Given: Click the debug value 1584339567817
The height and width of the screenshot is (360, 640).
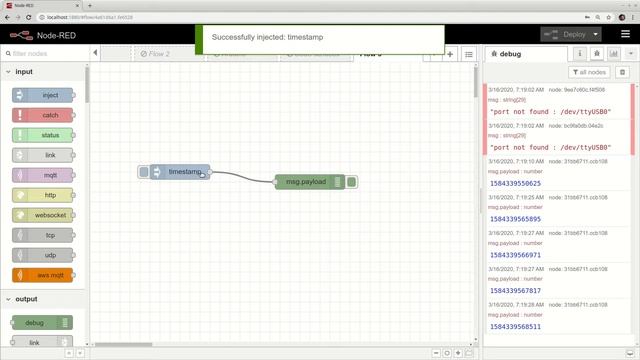Looking at the screenshot, I should 516,291.
